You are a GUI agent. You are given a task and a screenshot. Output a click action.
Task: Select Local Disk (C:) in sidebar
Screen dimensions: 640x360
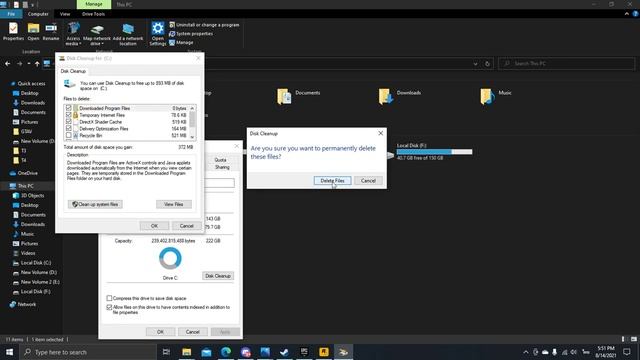pyautogui.click(x=36, y=263)
